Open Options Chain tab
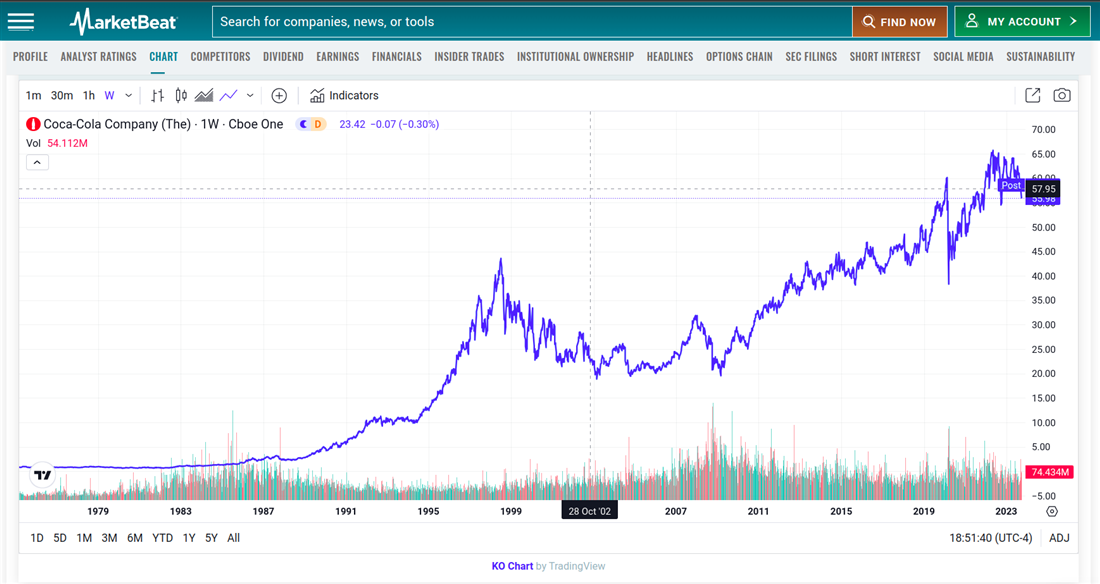This screenshot has width=1100, height=584. (739, 57)
